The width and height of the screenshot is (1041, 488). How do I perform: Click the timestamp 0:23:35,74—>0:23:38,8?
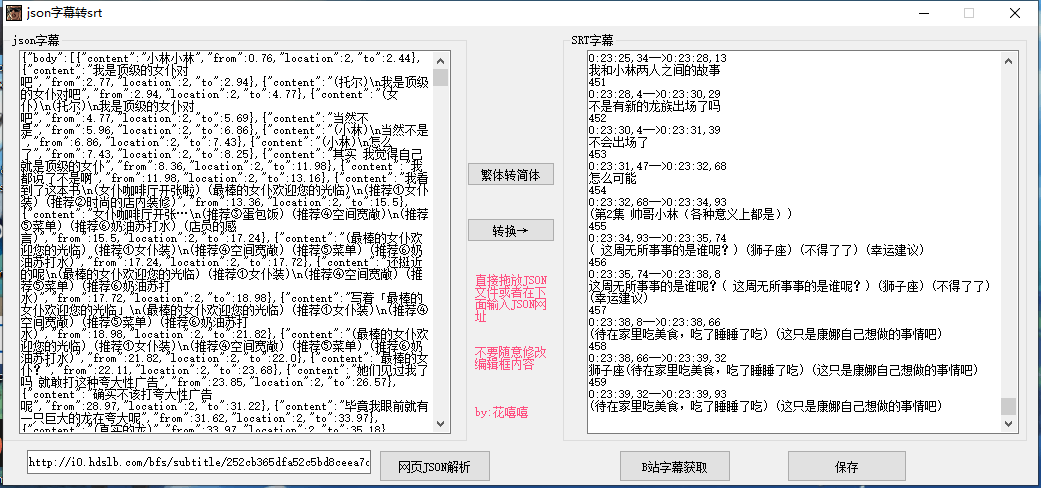(x=654, y=274)
